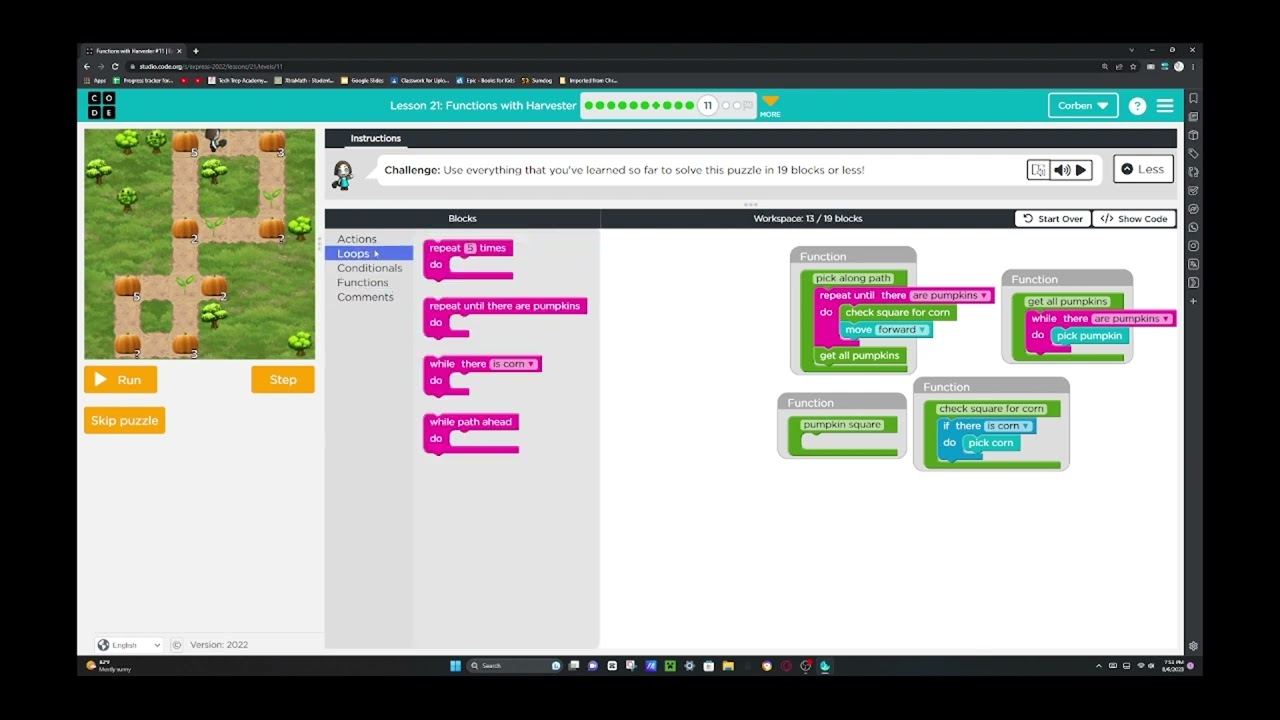Image resolution: width=1280 pixels, height=720 pixels.
Task: Select the Functions with Harvester browser tab
Action: tap(133, 51)
